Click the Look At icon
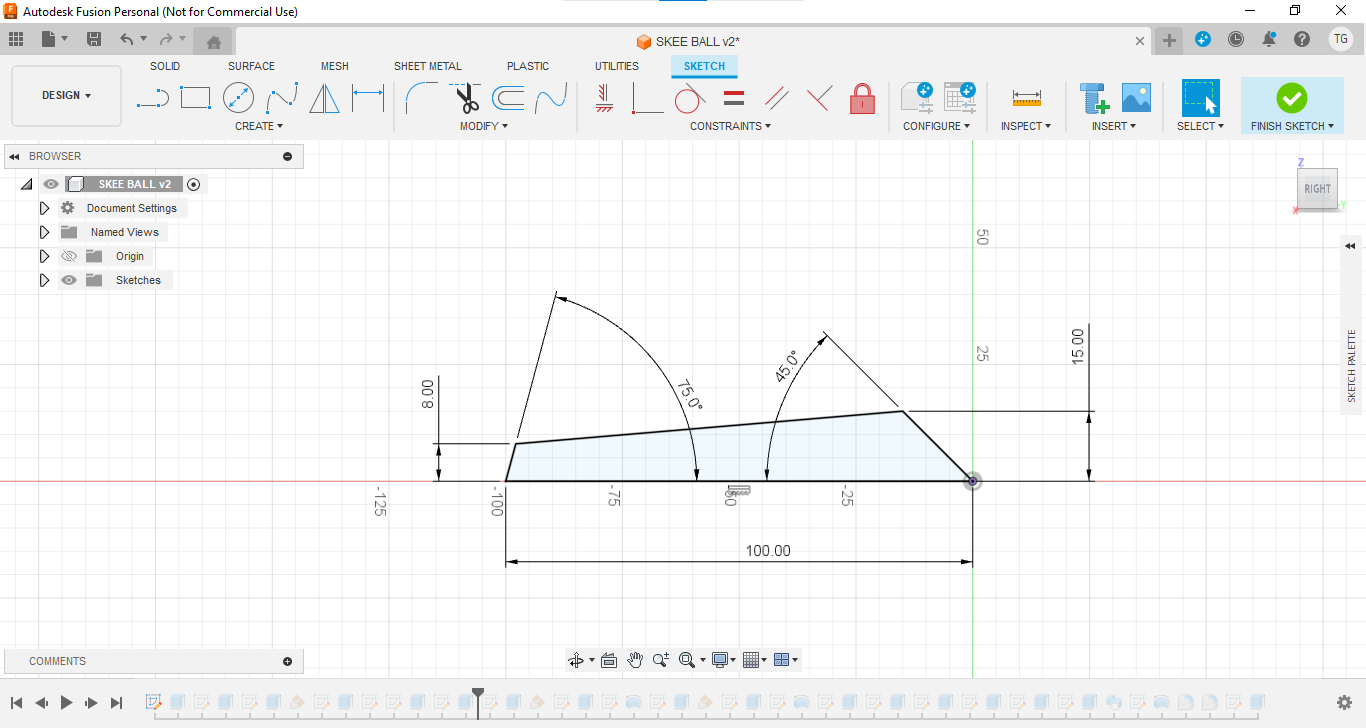This screenshot has height=728, width=1366. [609, 660]
